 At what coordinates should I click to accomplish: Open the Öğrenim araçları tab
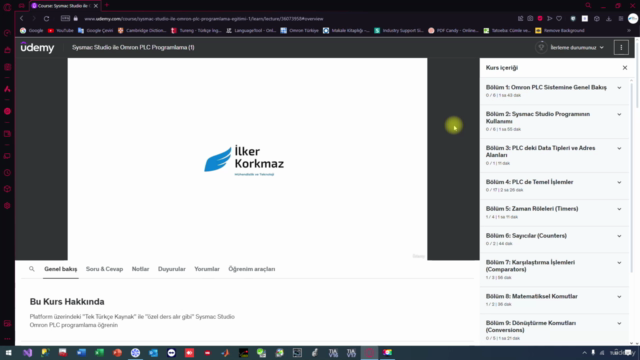click(x=252, y=269)
